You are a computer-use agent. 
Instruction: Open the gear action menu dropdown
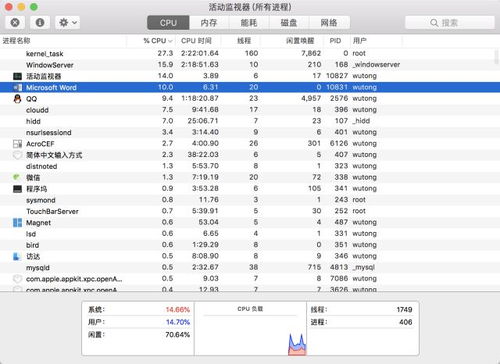[68, 23]
